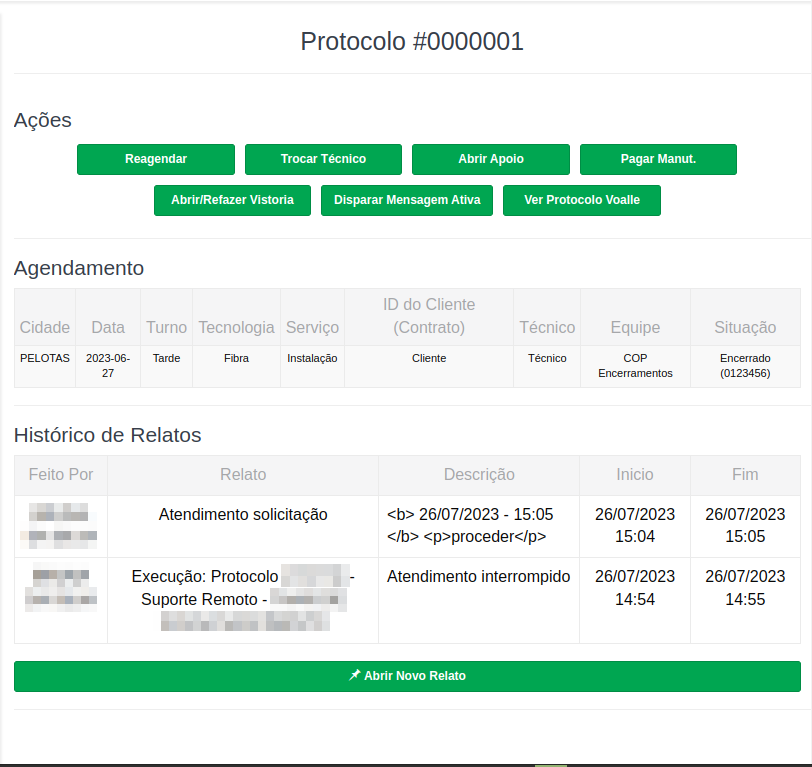
Task: Click the Situação column header
Action: pyautogui.click(x=745, y=327)
